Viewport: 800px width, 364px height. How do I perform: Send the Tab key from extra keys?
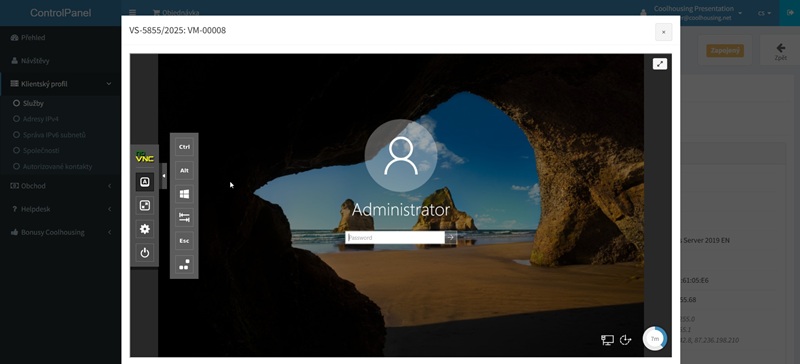pos(184,217)
